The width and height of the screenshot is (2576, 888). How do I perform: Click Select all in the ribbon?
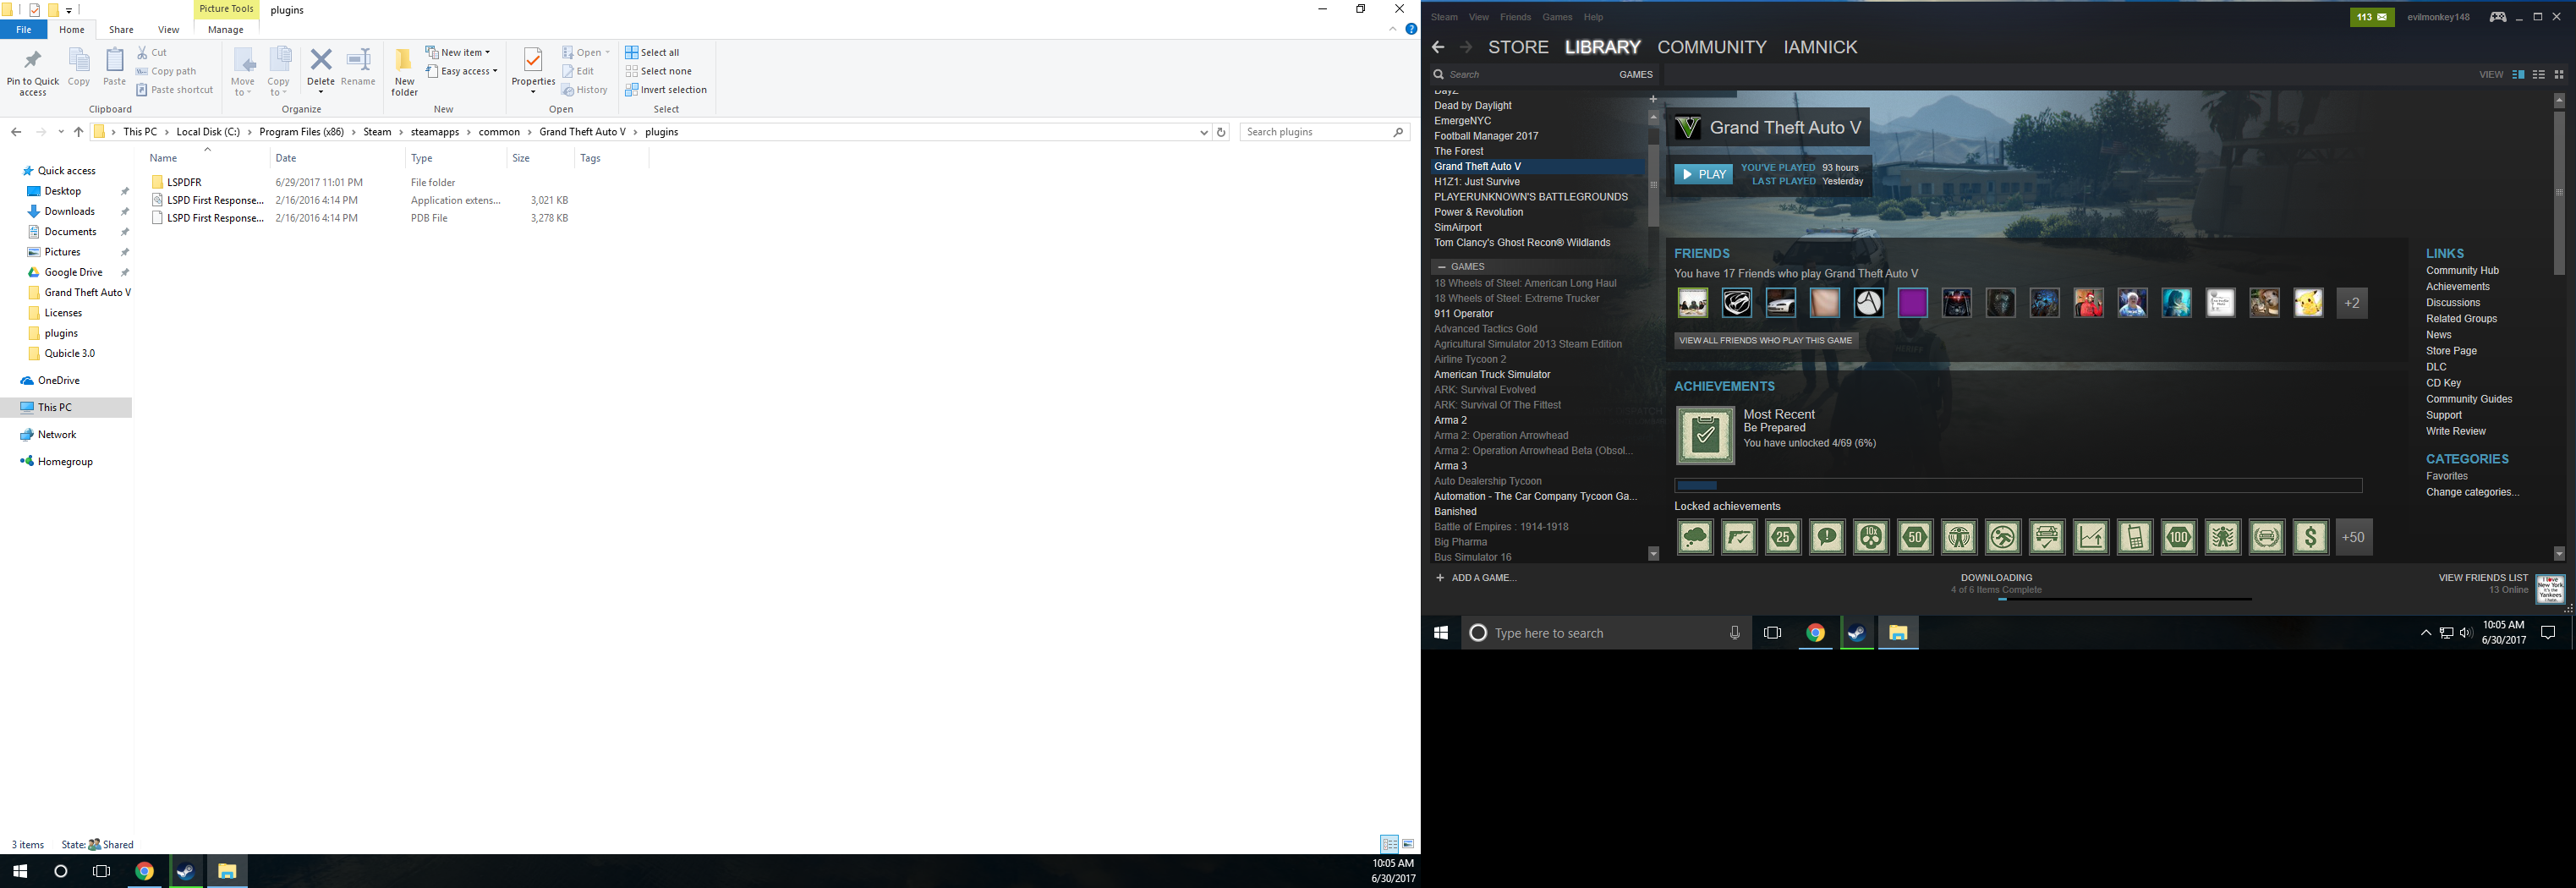pos(652,52)
